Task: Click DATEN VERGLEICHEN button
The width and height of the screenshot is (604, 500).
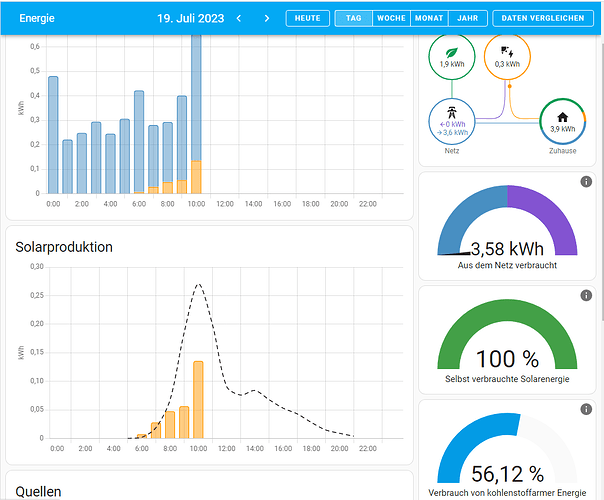Action: click(x=544, y=18)
